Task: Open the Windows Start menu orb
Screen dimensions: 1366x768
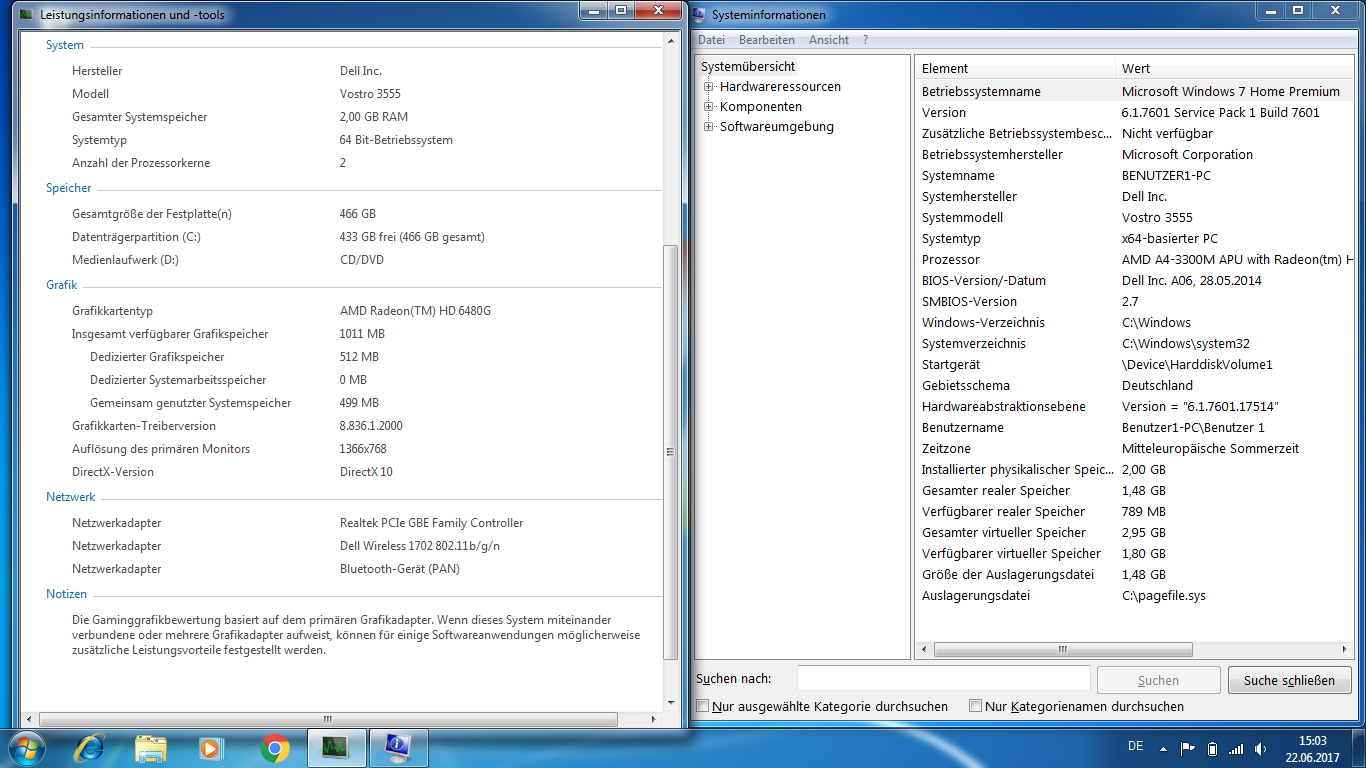Action: (x=28, y=747)
